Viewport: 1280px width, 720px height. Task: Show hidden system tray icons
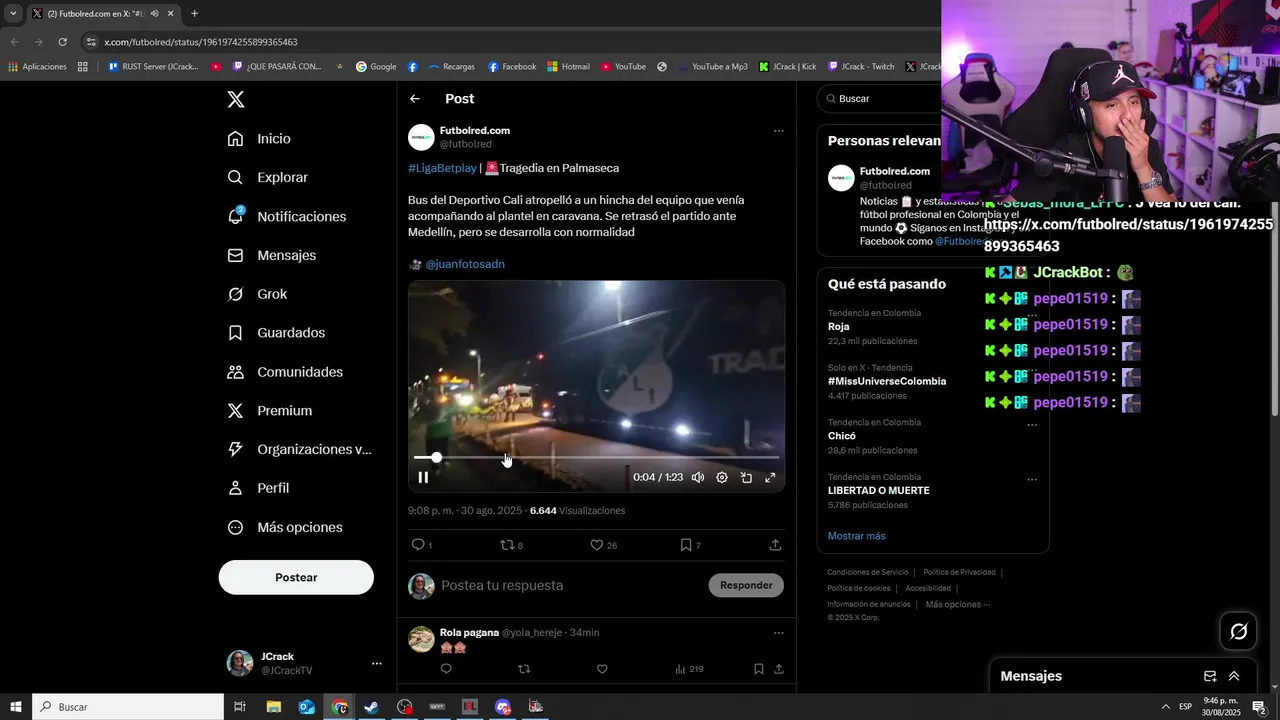pyautogui.click(x=1165, y=707)
